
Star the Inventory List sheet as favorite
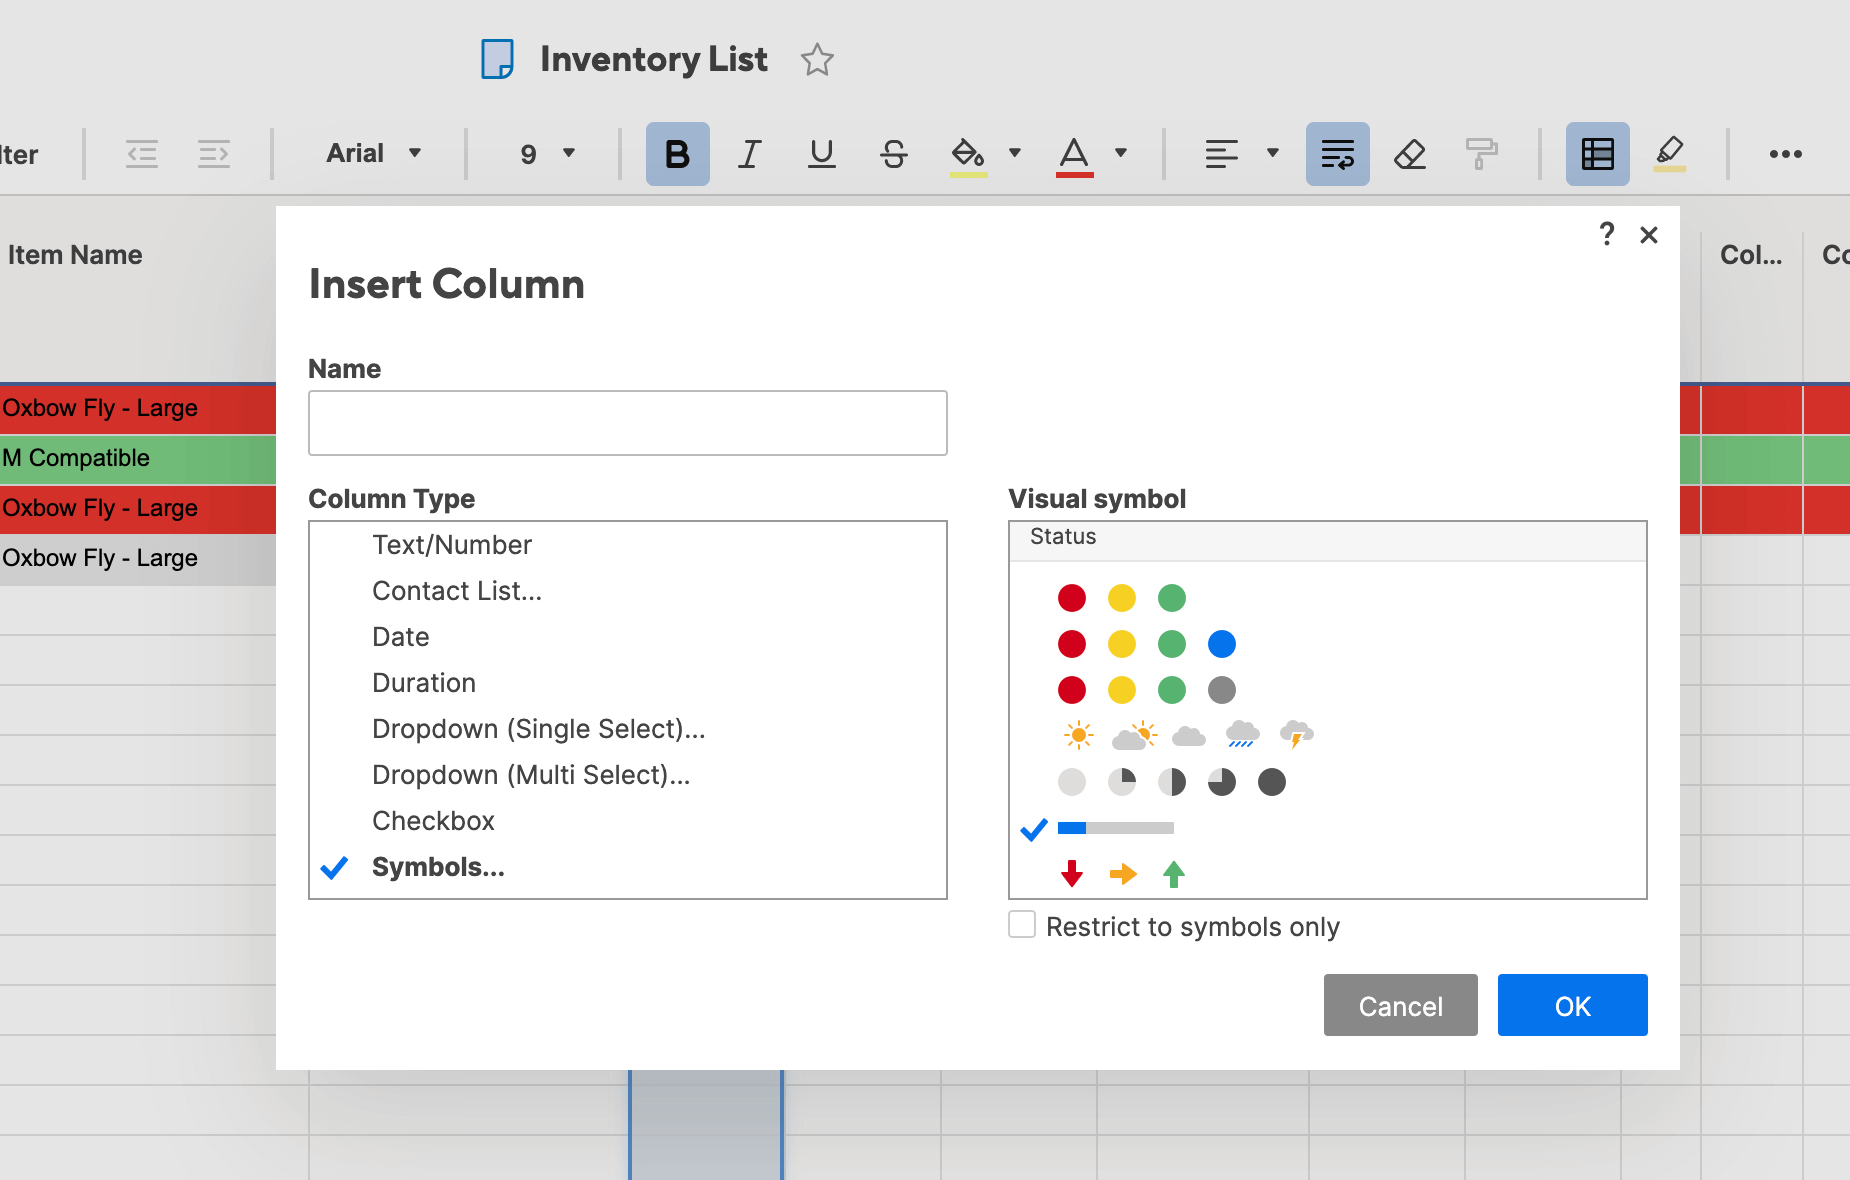[x=817, y=60]
